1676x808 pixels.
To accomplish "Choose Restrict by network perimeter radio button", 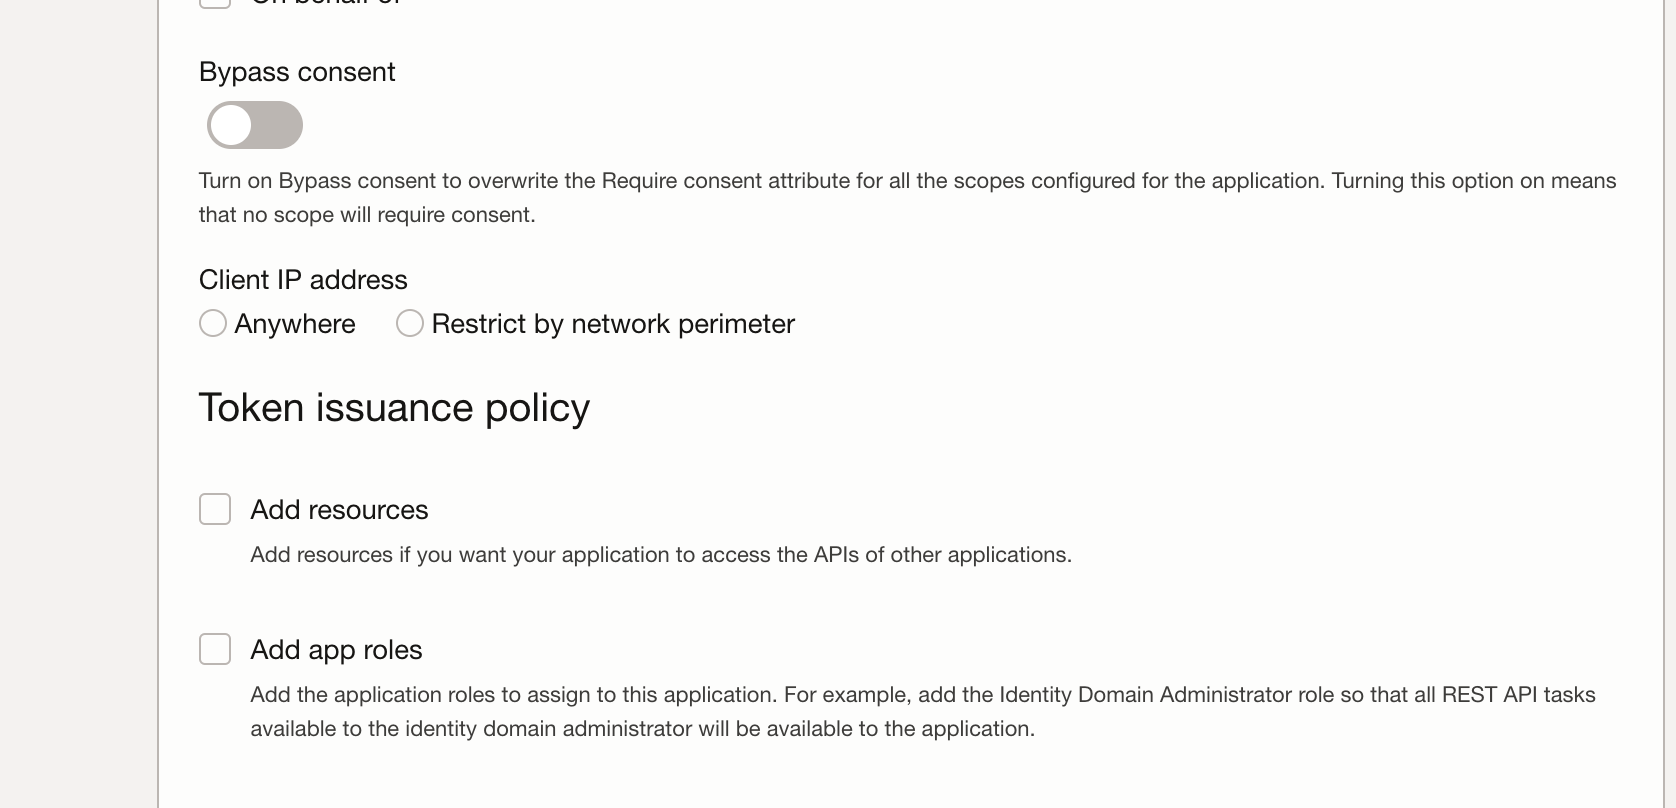I will coord(410,323).
